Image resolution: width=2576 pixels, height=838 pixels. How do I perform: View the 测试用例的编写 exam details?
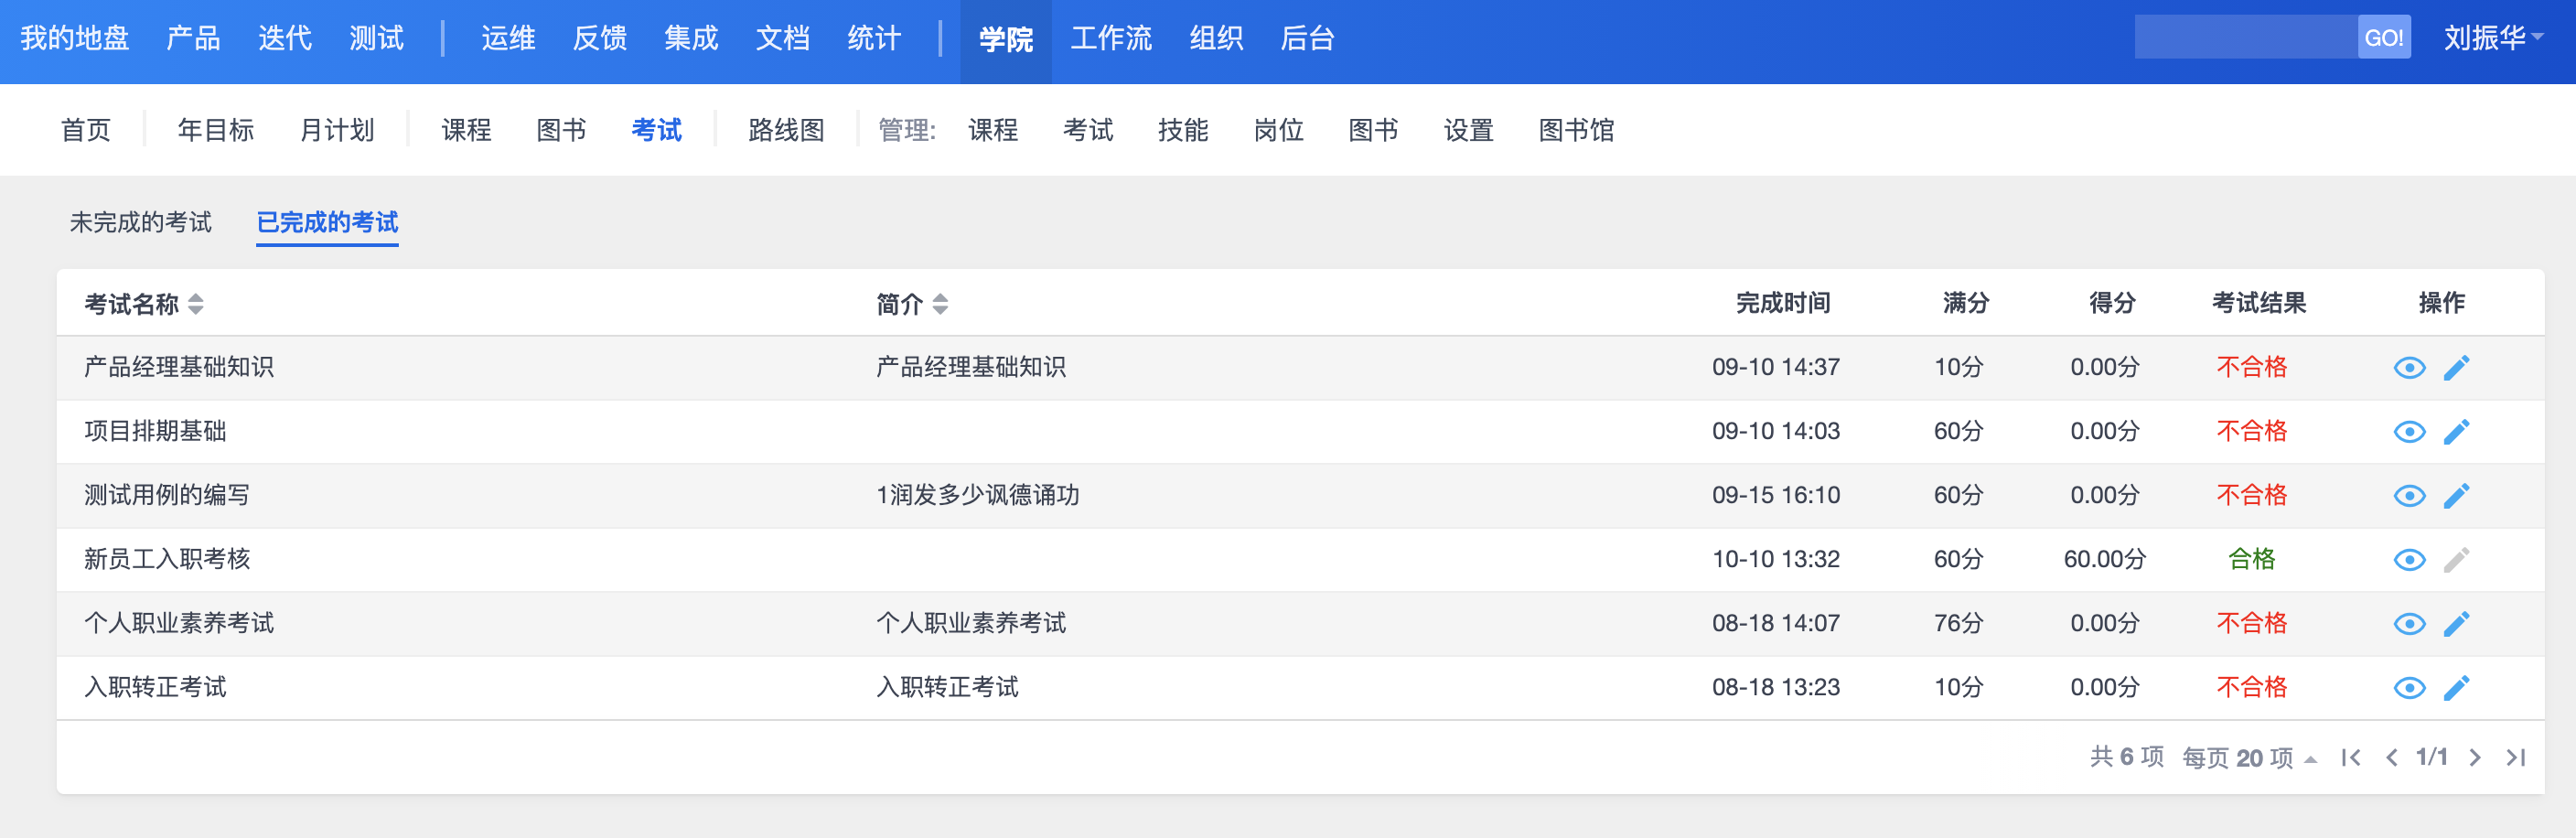[x=2409, y=496]
